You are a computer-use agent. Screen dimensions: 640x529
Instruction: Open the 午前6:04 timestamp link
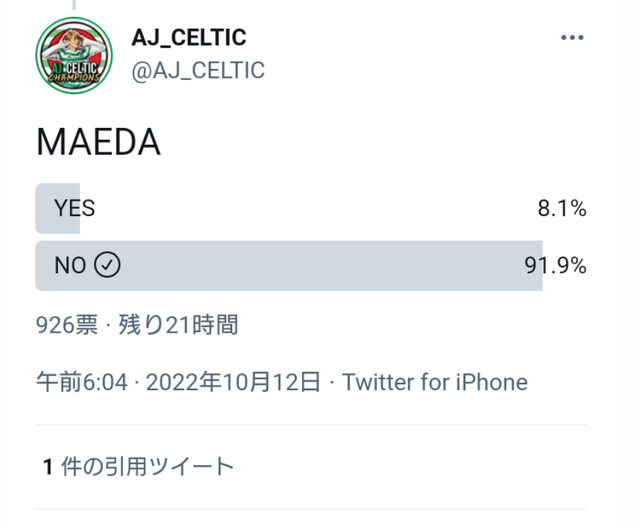82,382
